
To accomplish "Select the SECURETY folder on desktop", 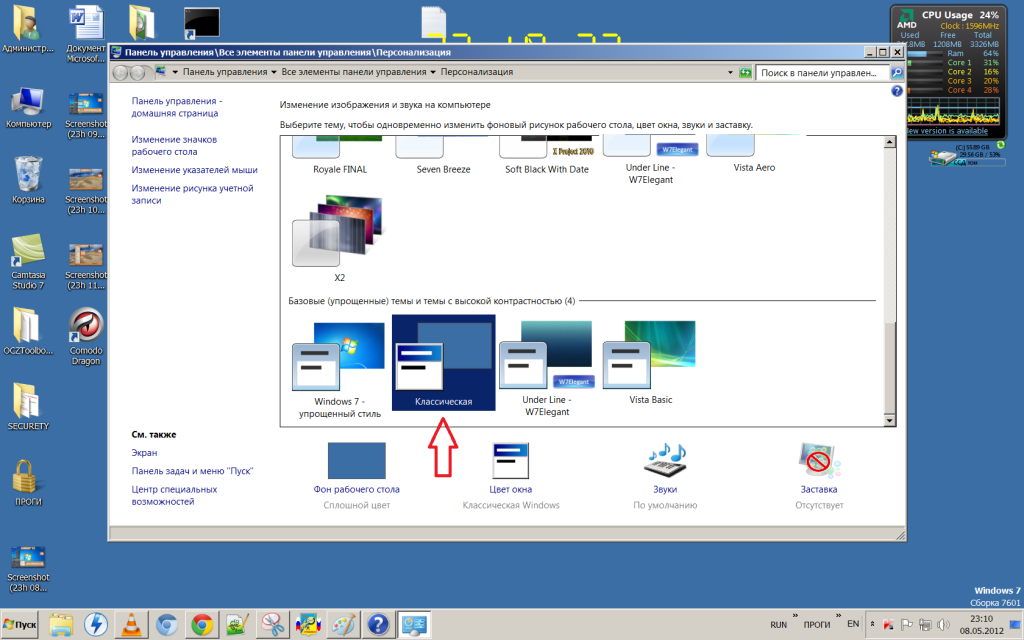I will click(28, 406).
